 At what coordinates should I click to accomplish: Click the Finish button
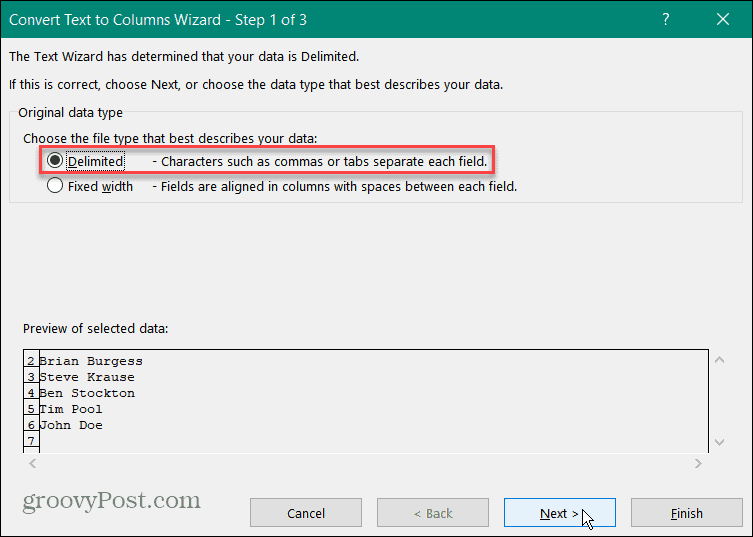pyautogui.click(x=686, y=513)
